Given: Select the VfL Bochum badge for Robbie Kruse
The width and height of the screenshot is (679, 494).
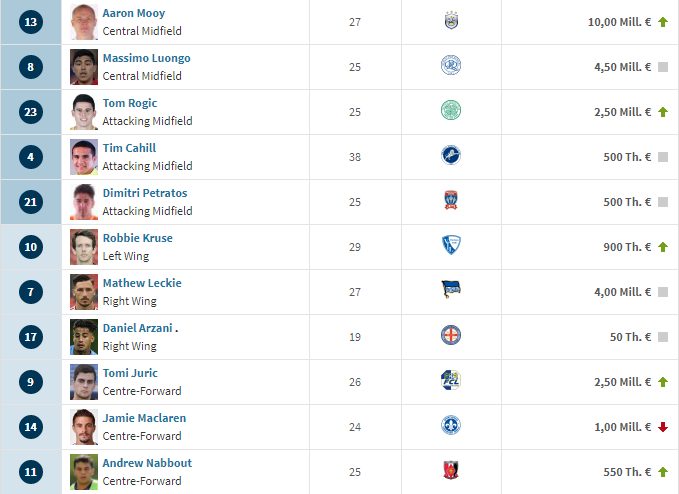Looking at the screenshot, I should click(x=451, y=245).
